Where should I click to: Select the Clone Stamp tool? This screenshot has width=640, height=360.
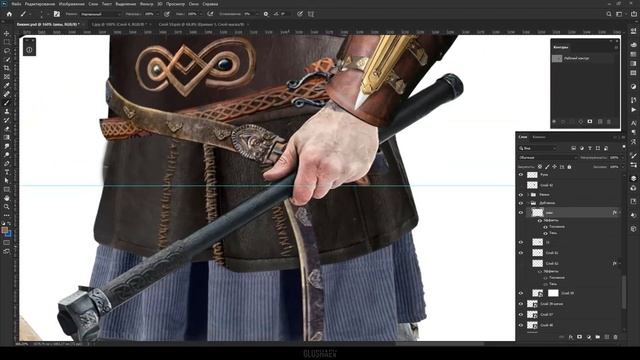coord(7,111)
